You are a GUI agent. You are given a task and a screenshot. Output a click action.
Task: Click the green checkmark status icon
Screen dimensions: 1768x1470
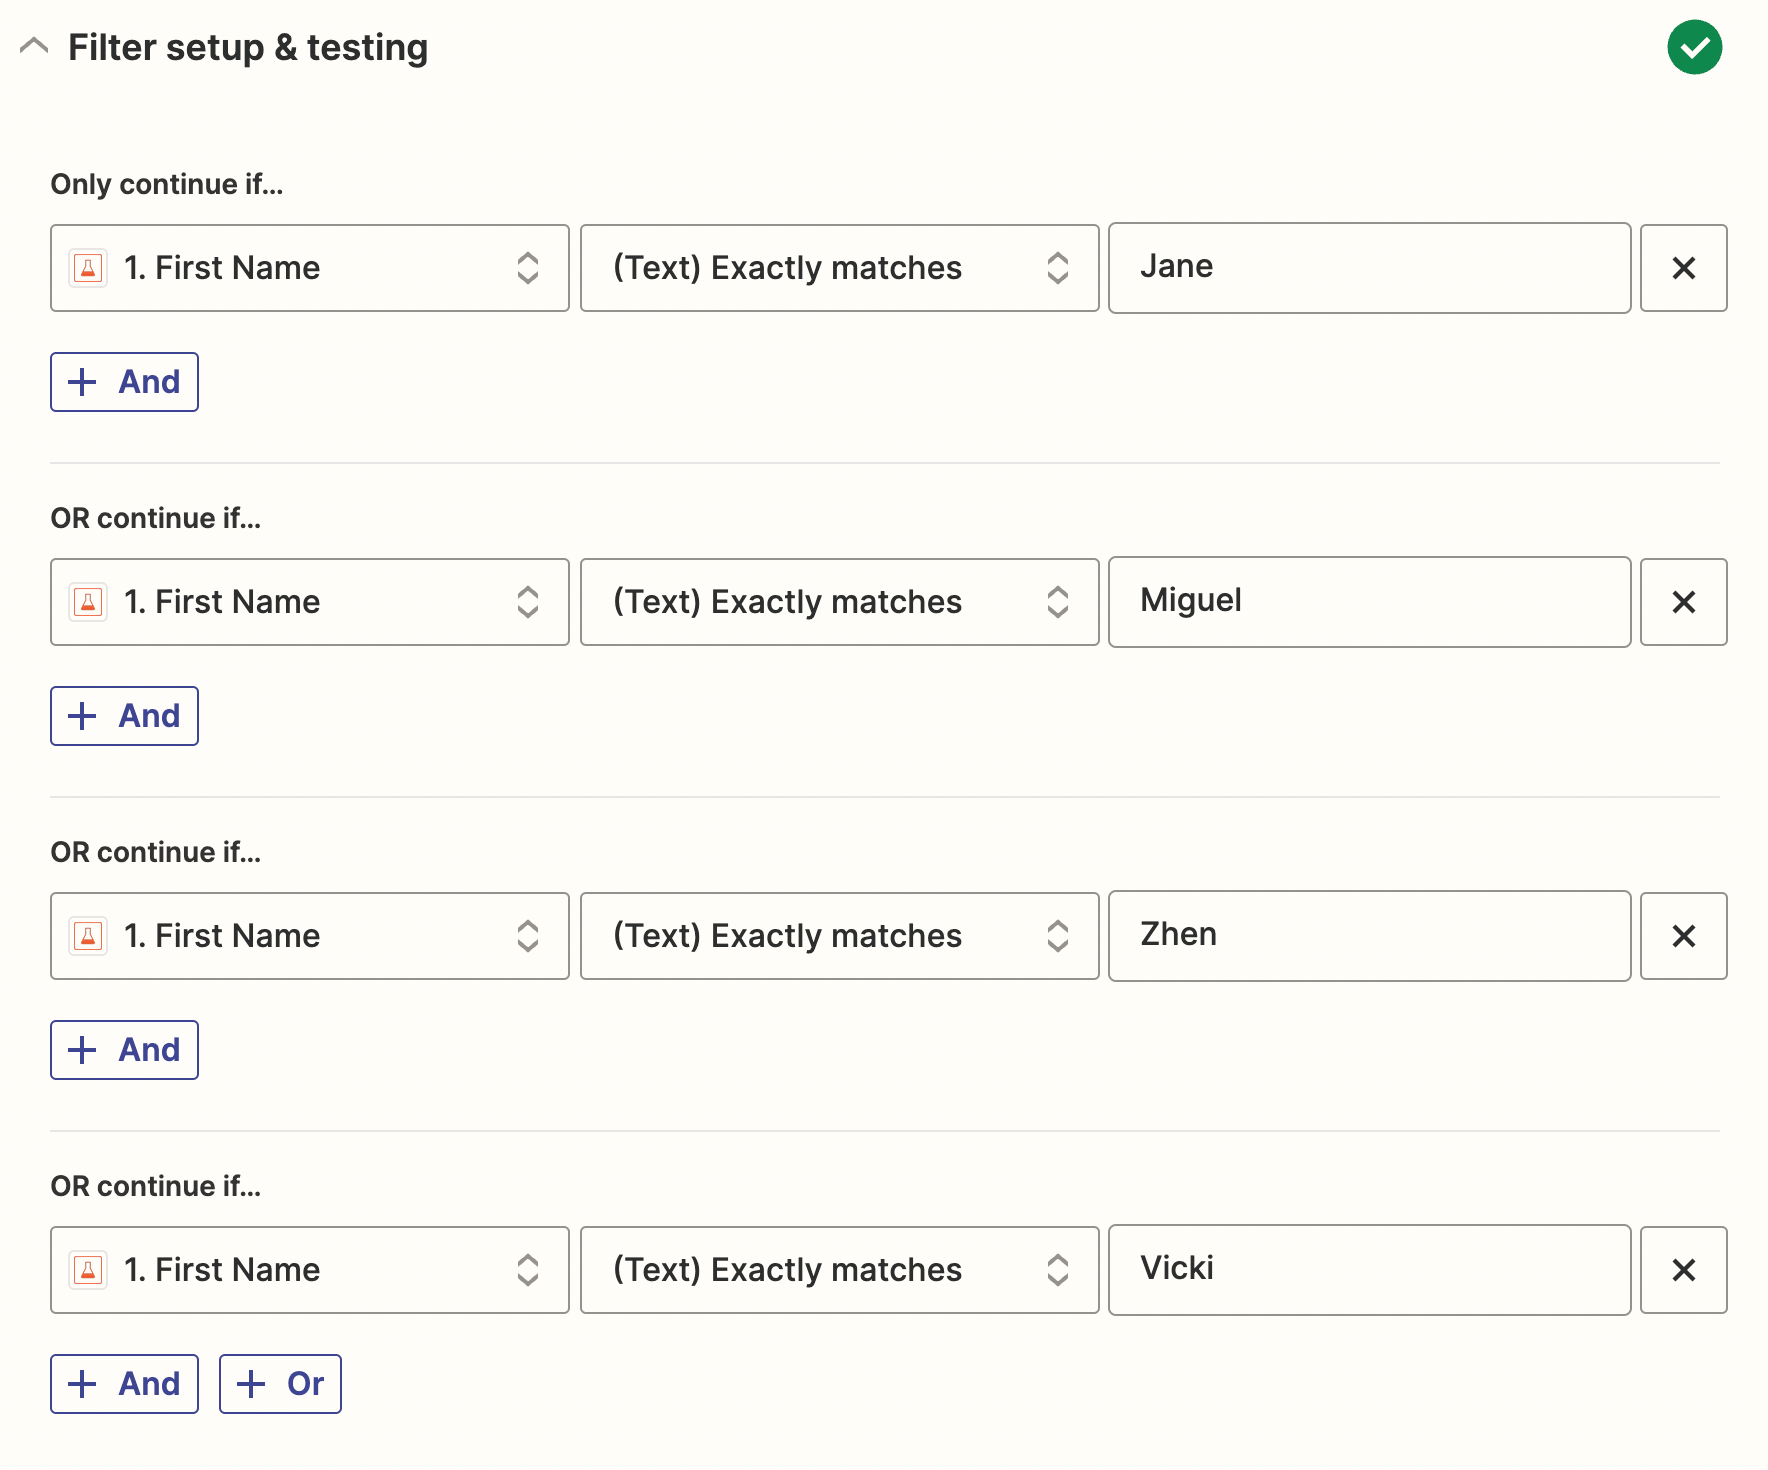tap(1694, 47)
